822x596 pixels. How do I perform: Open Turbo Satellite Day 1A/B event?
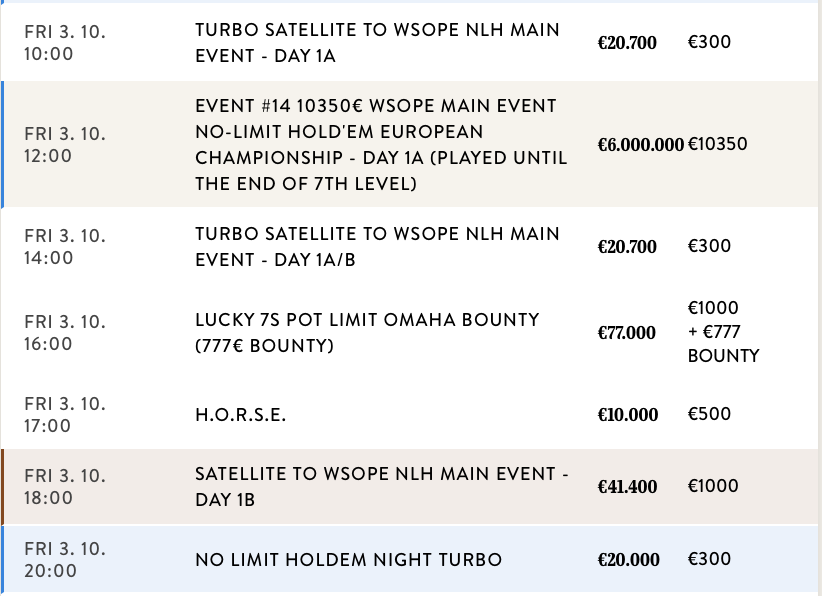[377, 246]
